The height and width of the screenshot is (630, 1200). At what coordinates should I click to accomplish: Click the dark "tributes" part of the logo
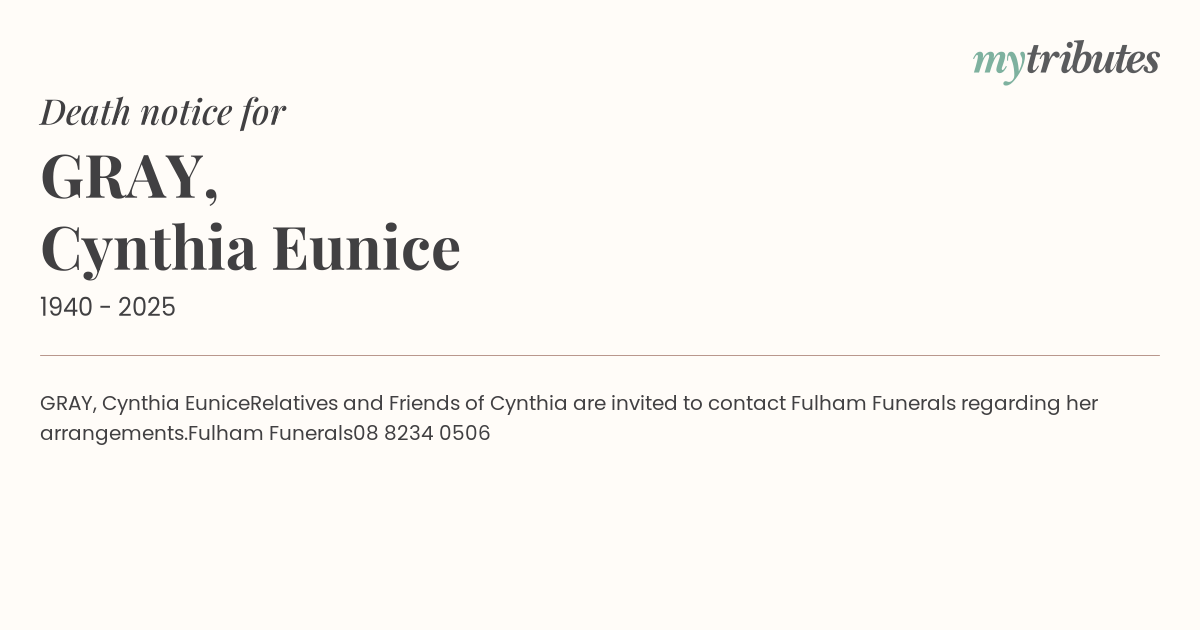1092,59
